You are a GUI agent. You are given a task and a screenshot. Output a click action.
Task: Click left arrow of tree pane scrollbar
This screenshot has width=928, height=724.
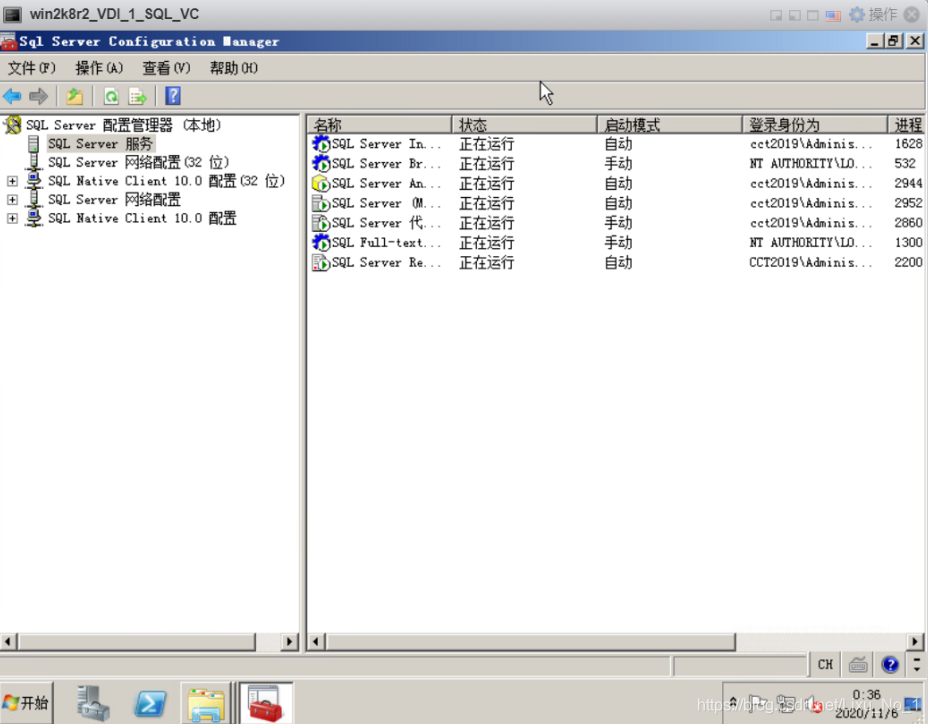coord(8,642)
